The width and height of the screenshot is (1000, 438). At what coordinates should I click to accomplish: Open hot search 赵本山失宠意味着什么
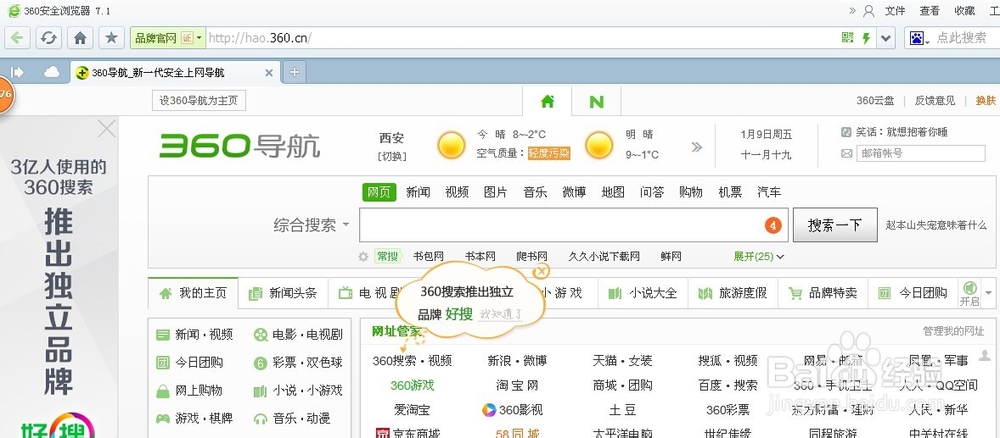(x=936, y=225)
